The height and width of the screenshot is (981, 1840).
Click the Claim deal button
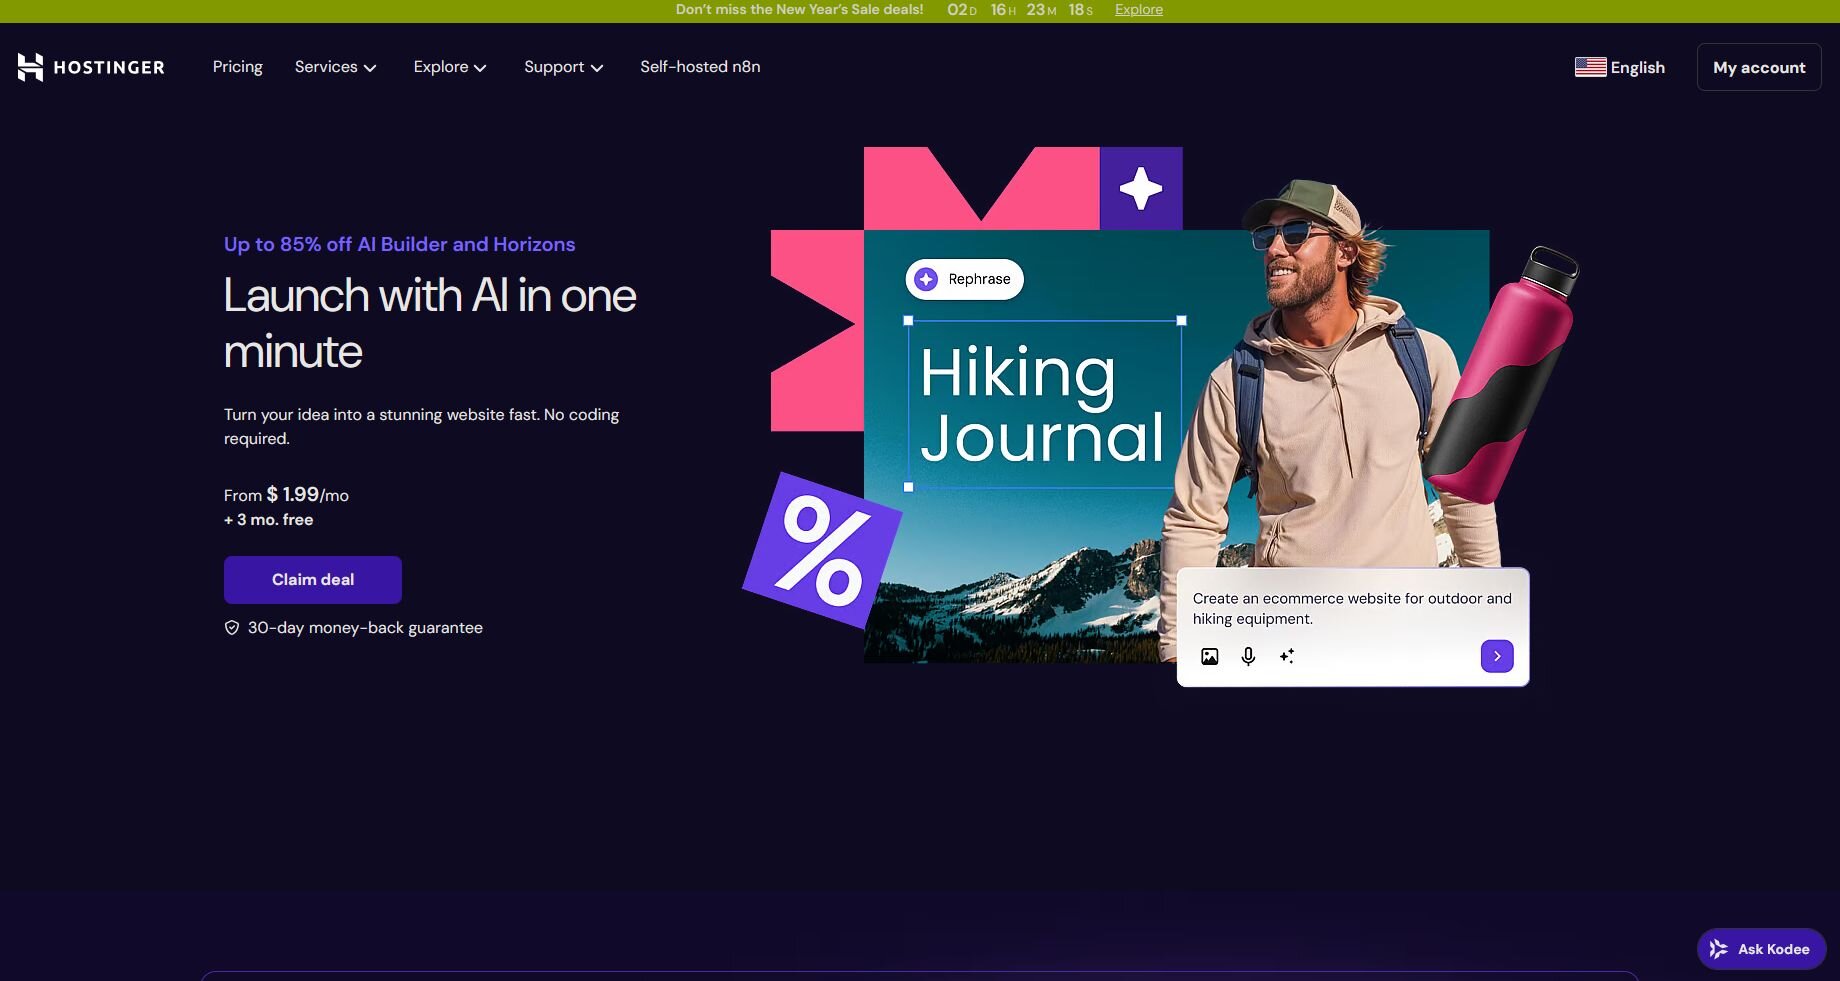[x=313, y=580]
